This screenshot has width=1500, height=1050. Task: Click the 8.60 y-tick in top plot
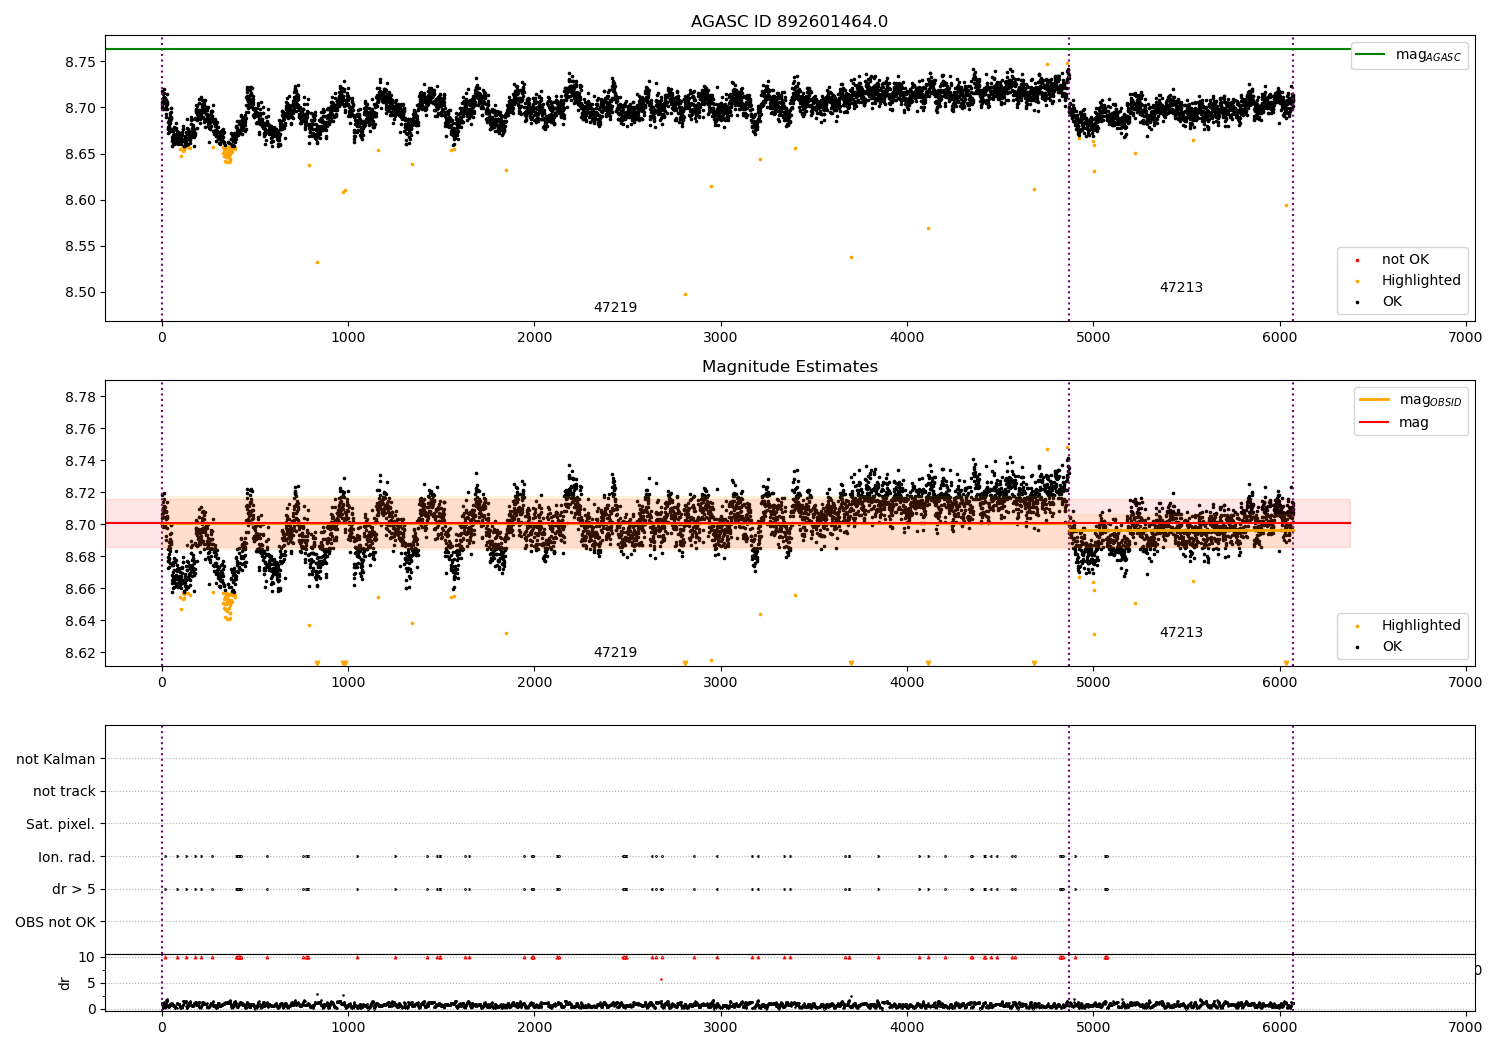pos(80,200)
